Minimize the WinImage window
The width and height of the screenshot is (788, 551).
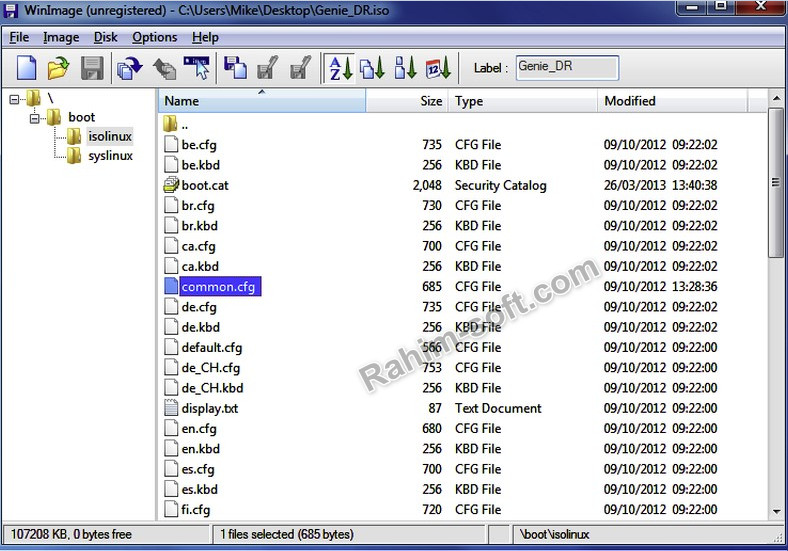click(693, 7)
